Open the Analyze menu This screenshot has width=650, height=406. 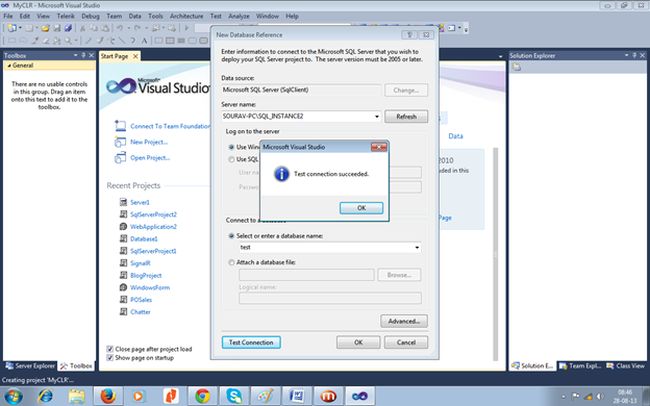click(x=239, y=16)
